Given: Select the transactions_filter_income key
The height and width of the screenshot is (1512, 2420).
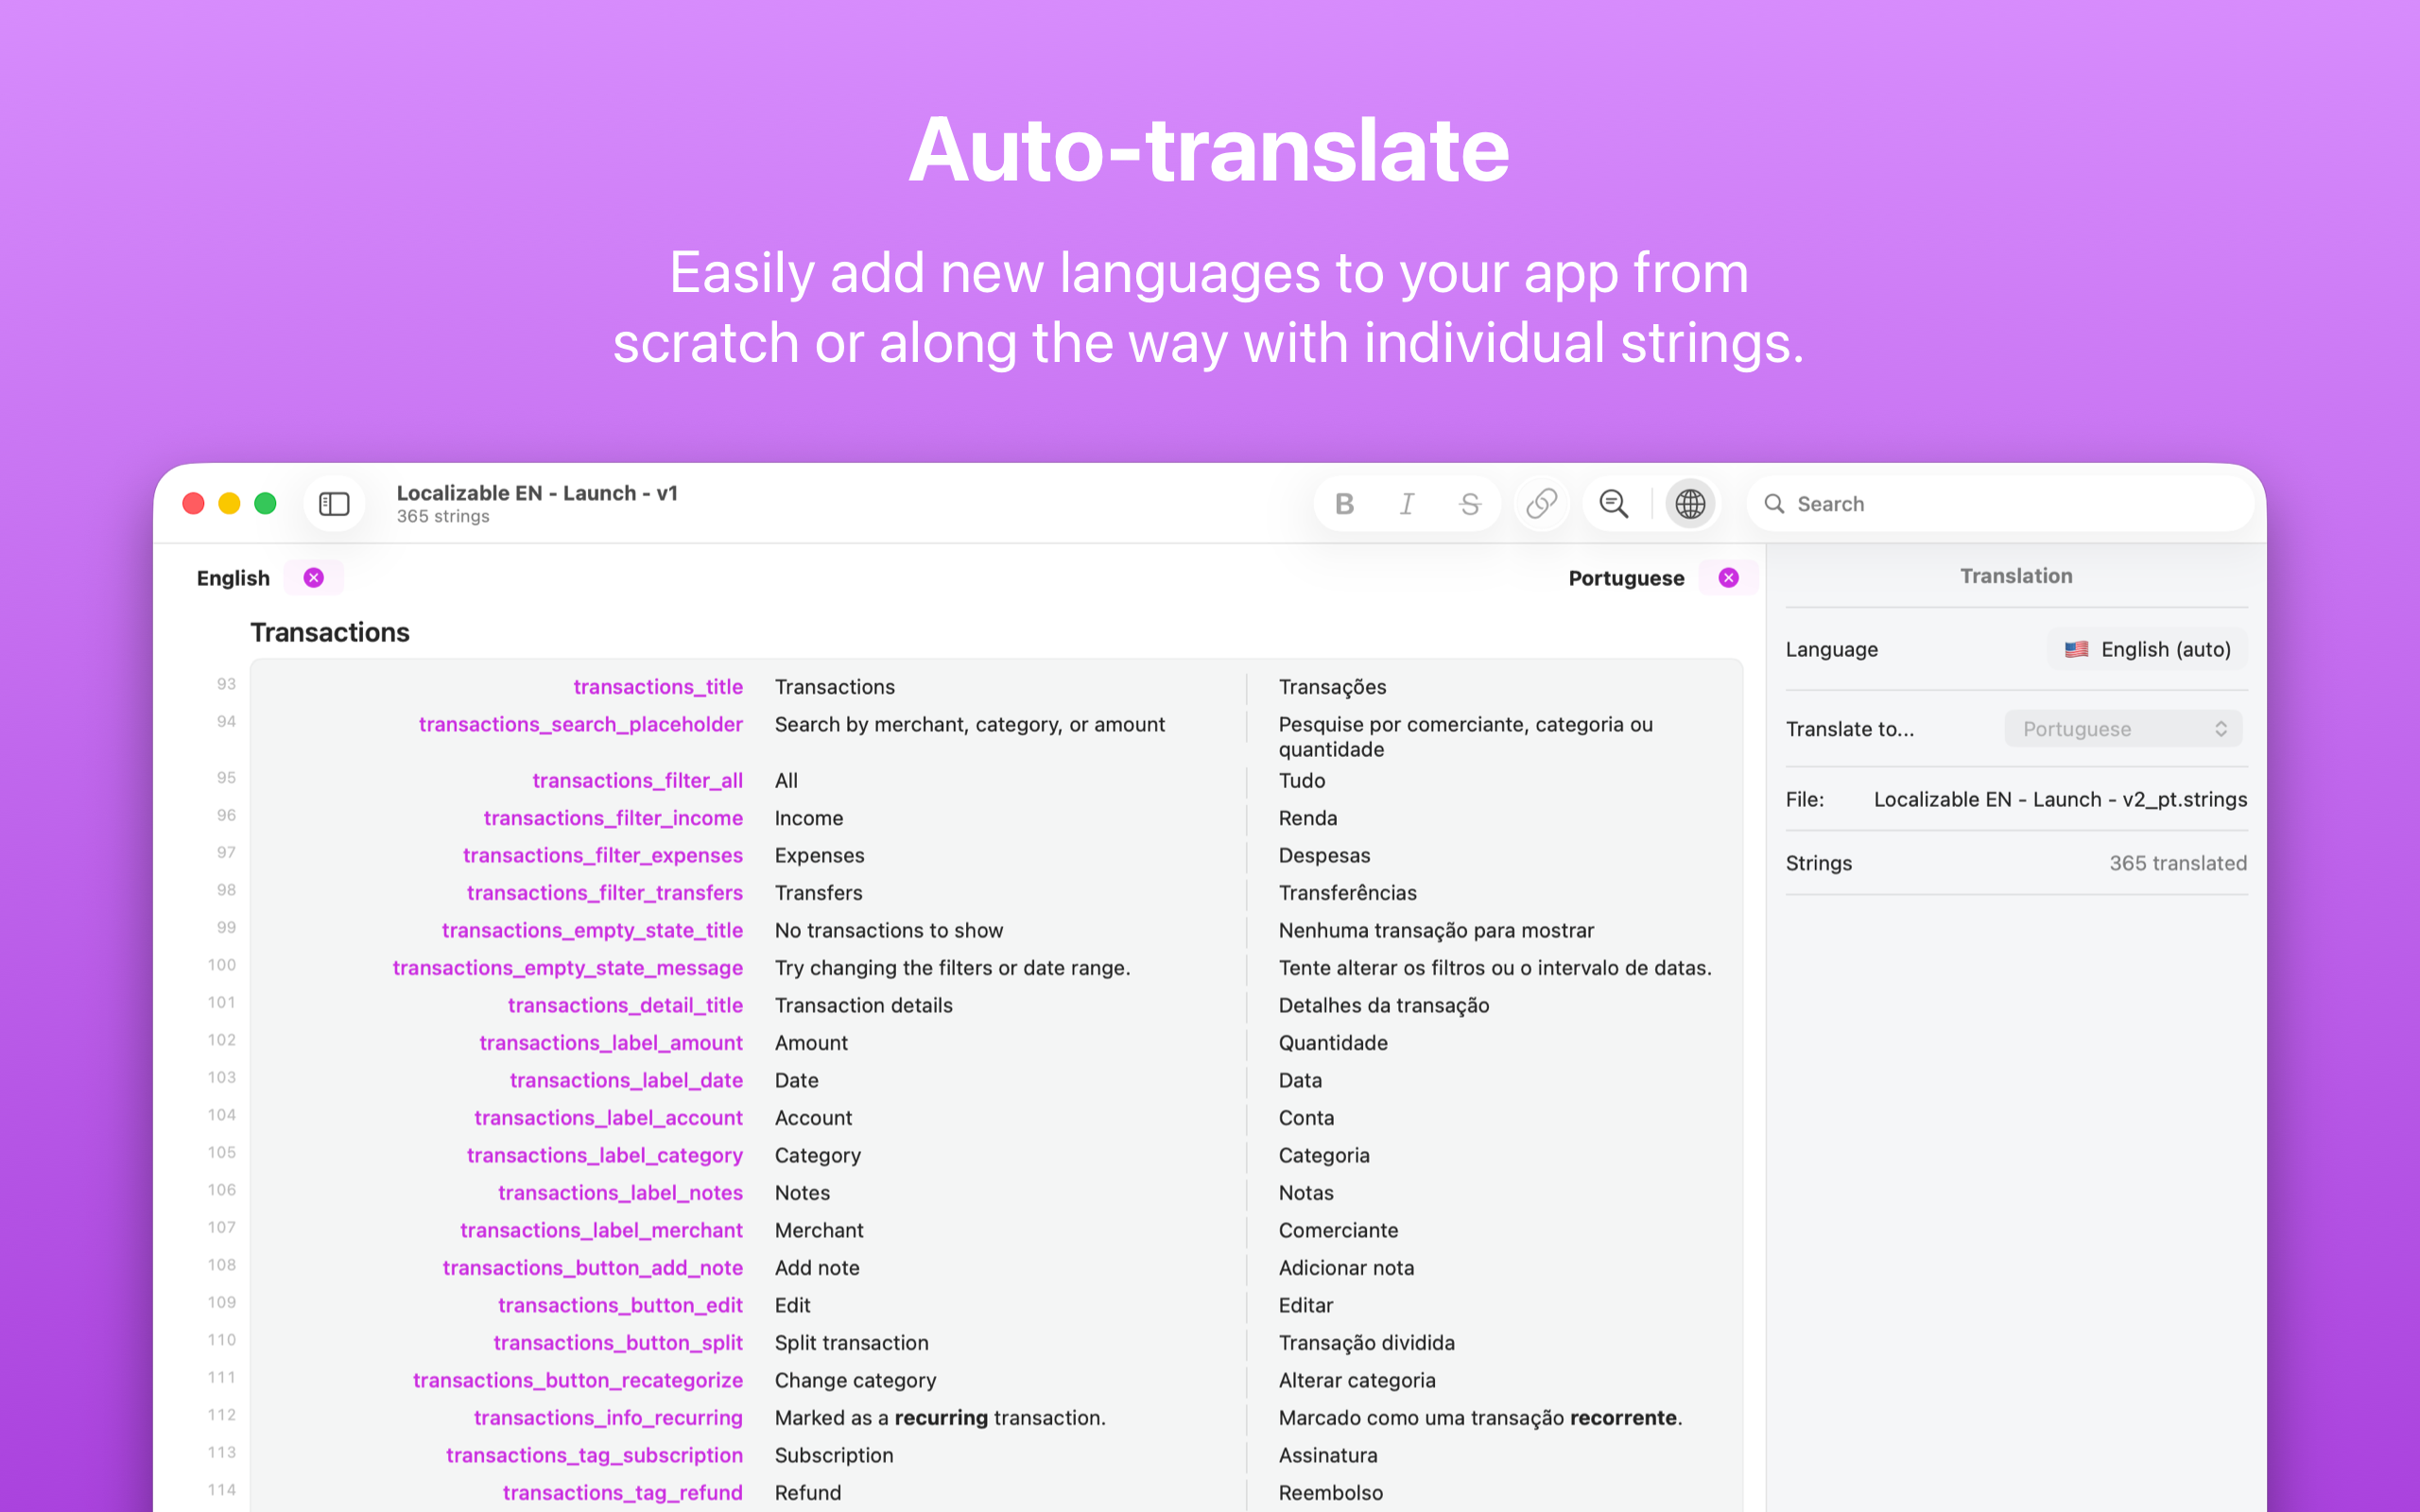Looking at the screenshot, I should pyautogui.click(x=613, y=818).
